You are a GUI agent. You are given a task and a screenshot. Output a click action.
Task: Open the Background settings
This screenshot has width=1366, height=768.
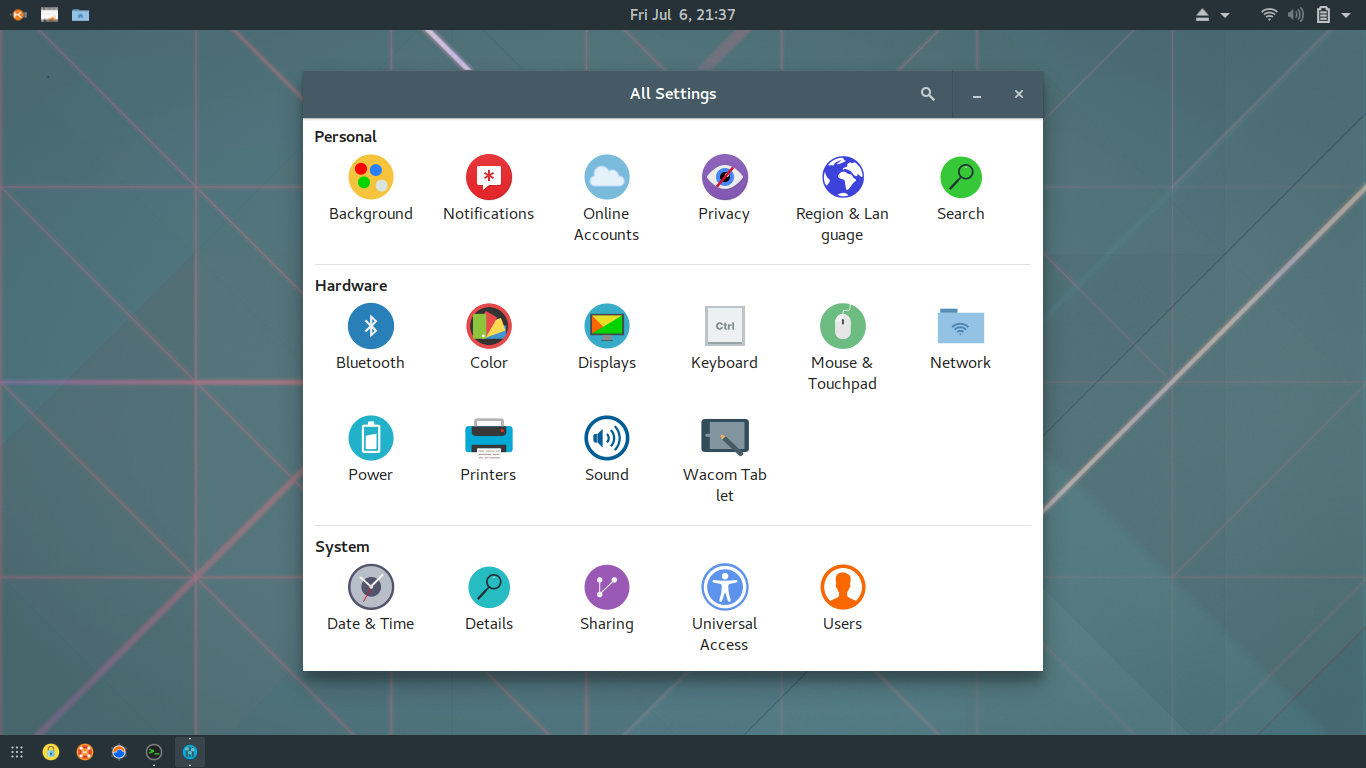coord(371,189)
